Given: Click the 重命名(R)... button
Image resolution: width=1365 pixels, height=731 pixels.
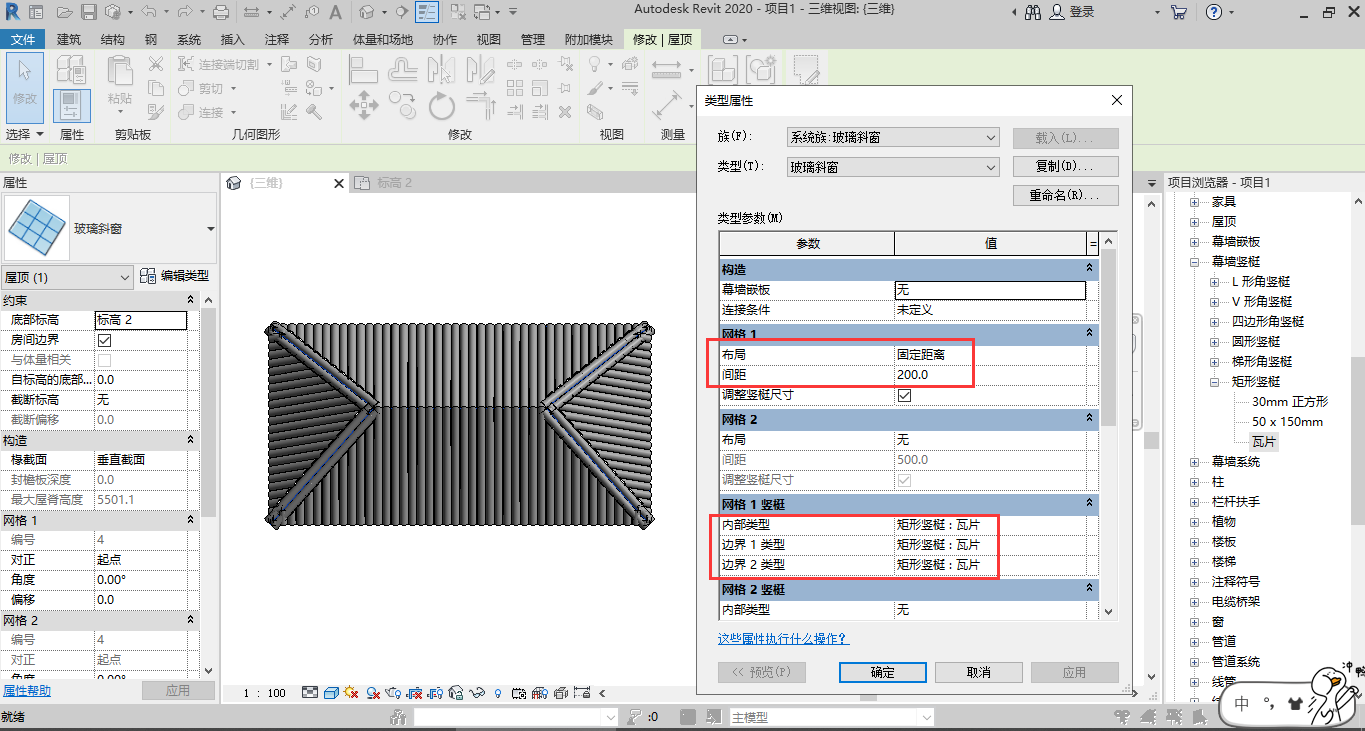Looking at the screenshot, I should pyautogui.click(x=1066, y=196).
